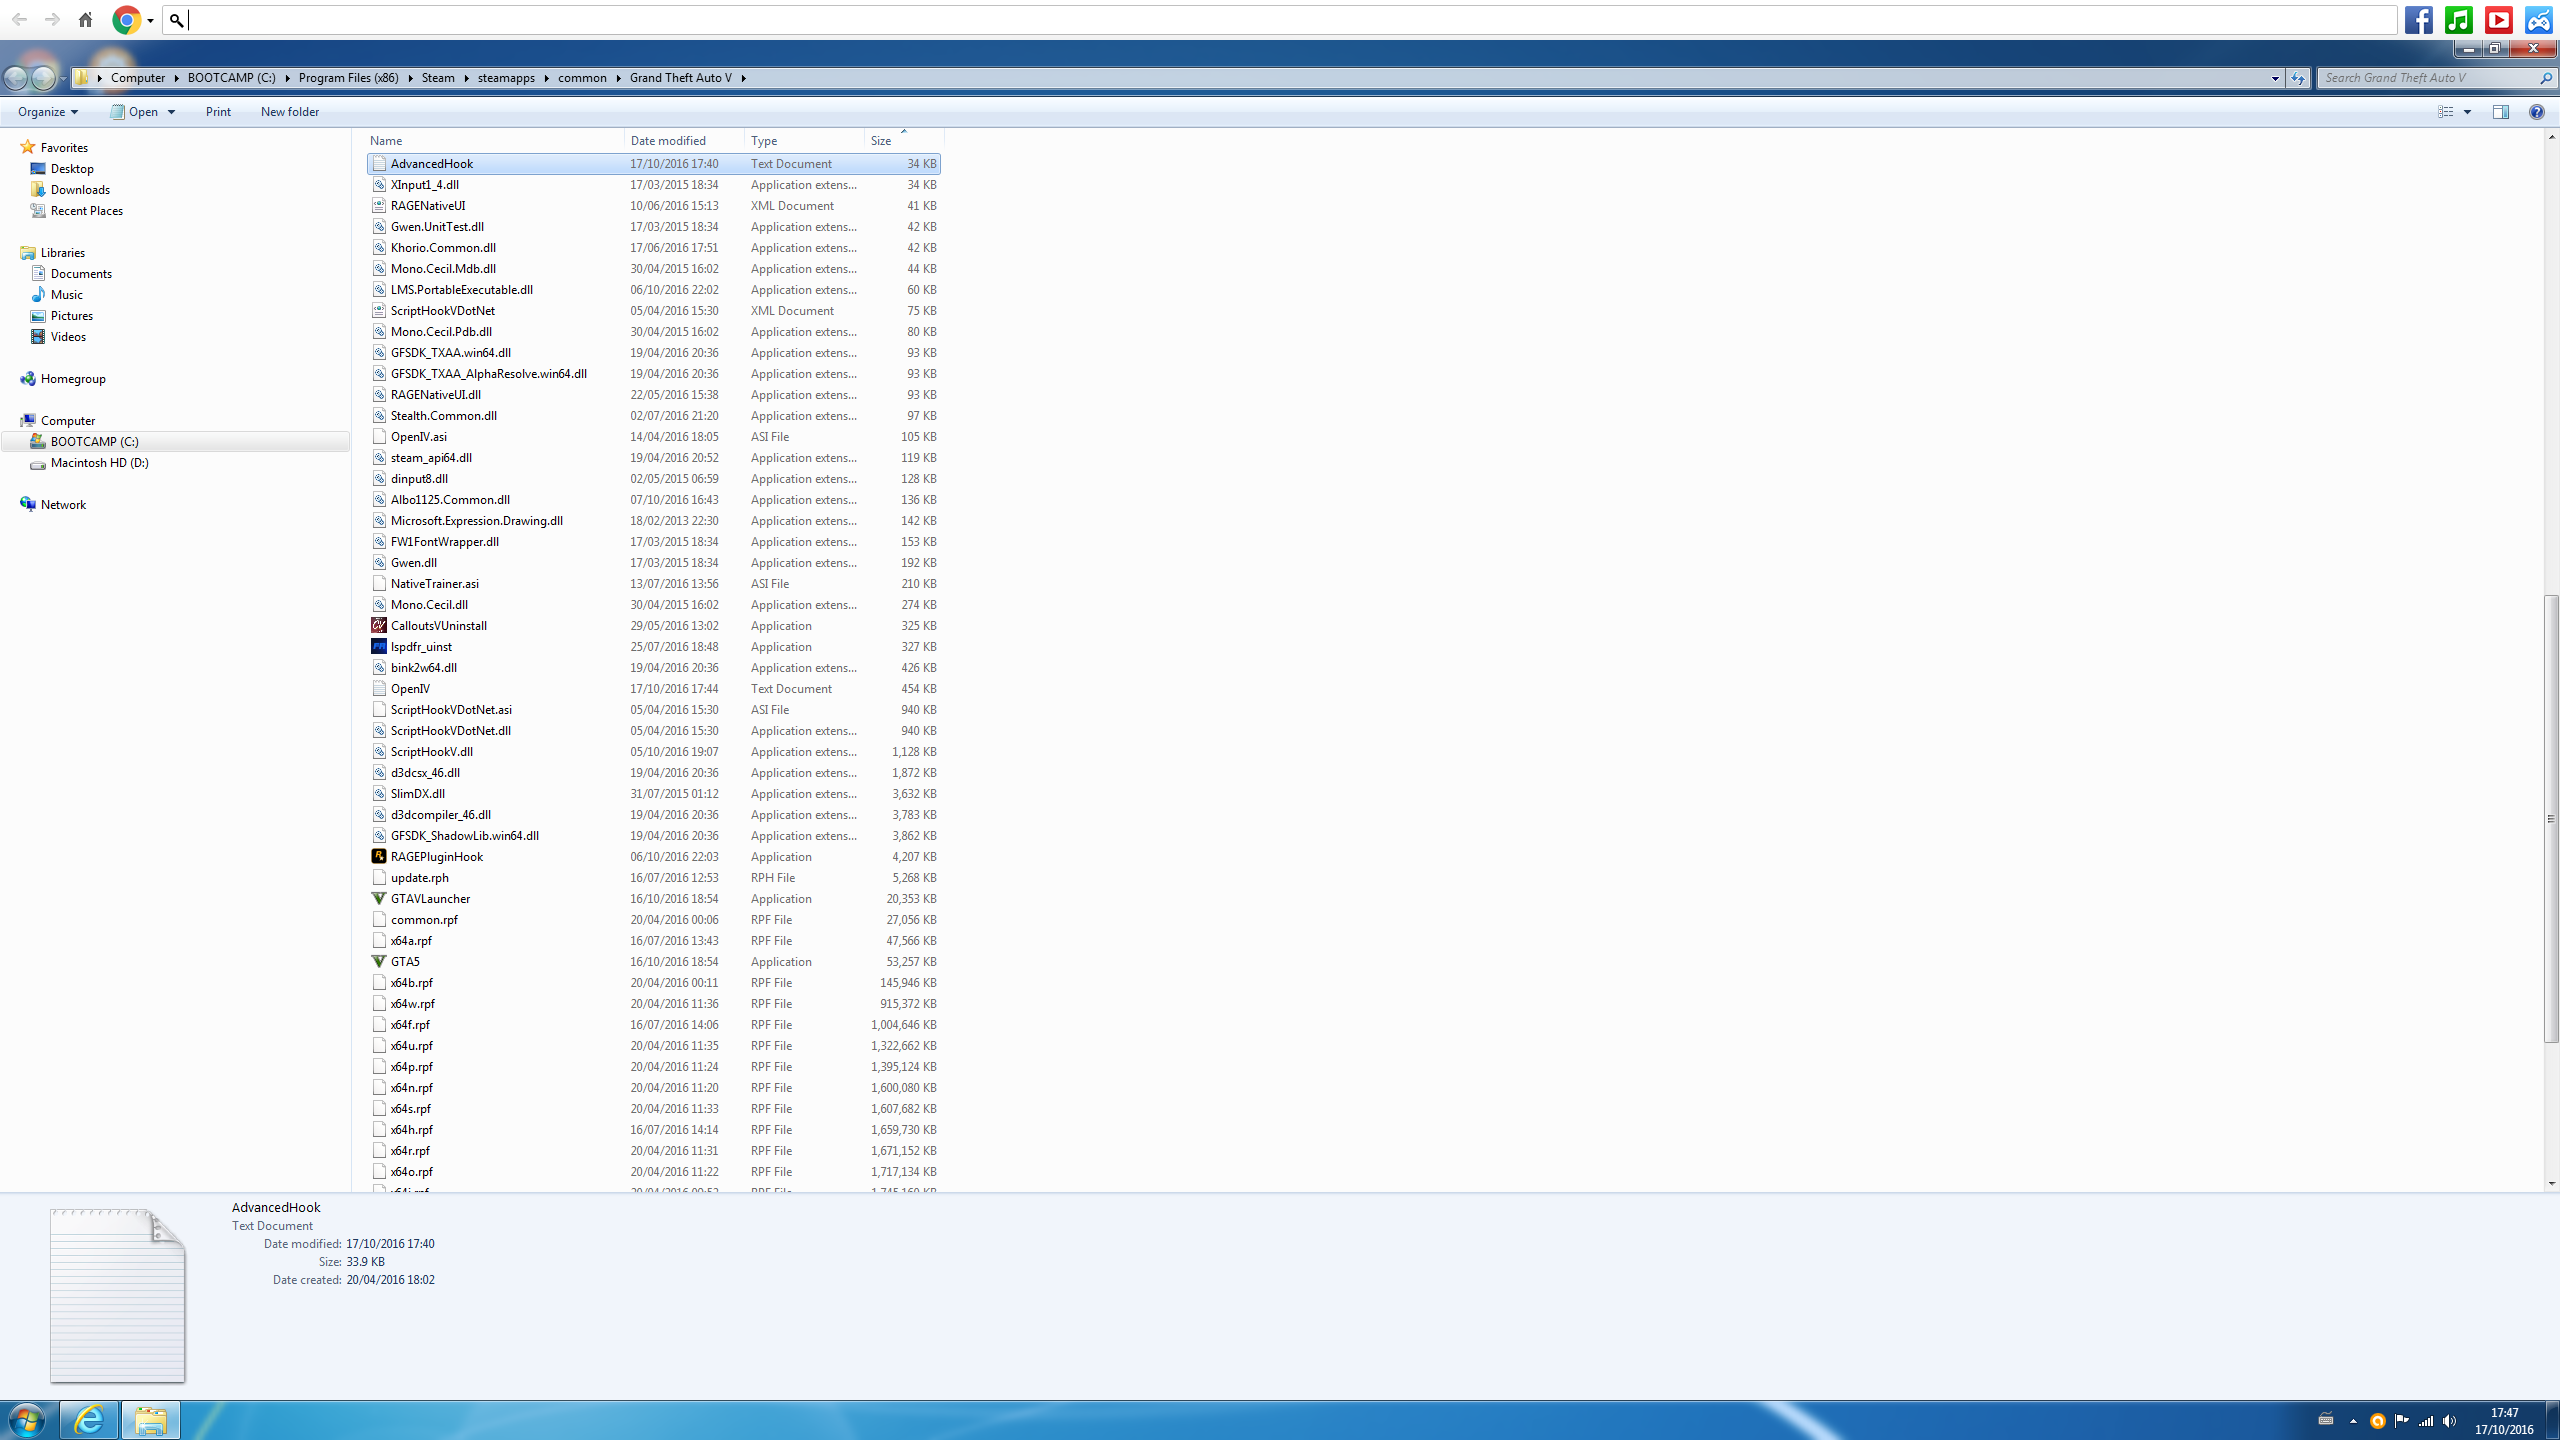Click the green music note icon
The height and width of the screenshot is (1440, 2560).
click(2458, 20)
